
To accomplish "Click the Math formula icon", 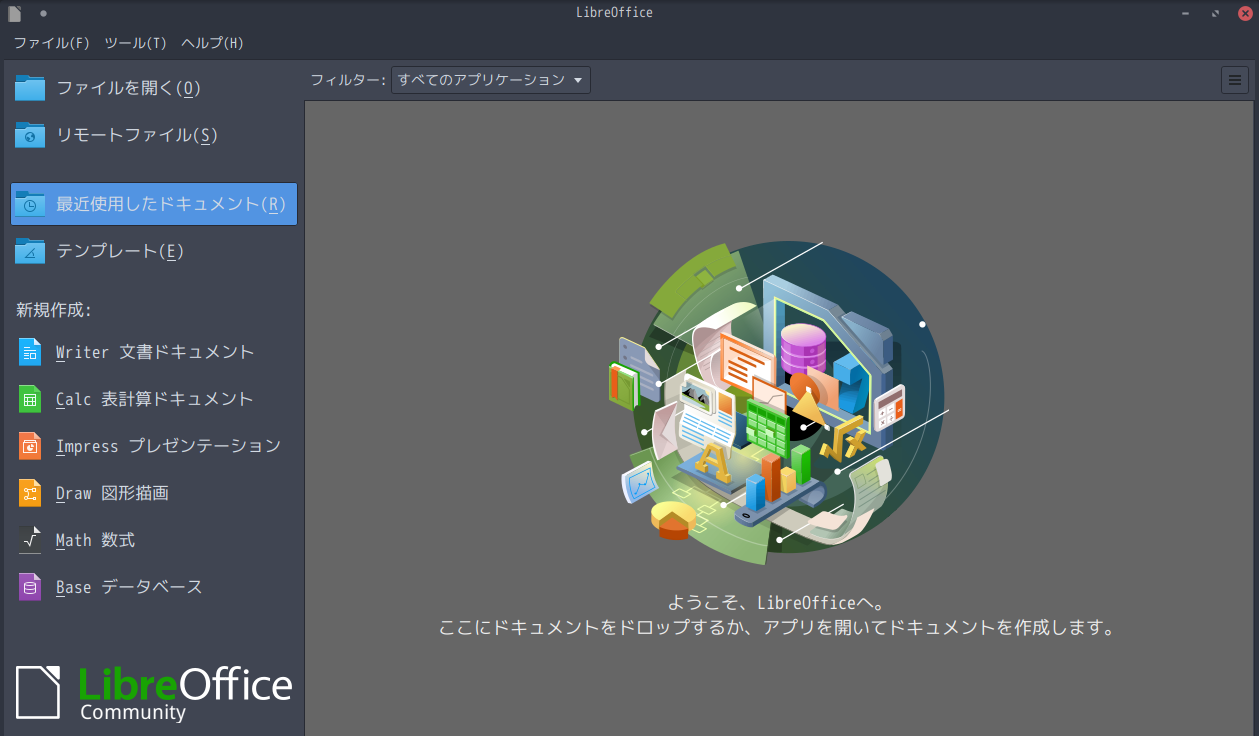I will [30, 540].
